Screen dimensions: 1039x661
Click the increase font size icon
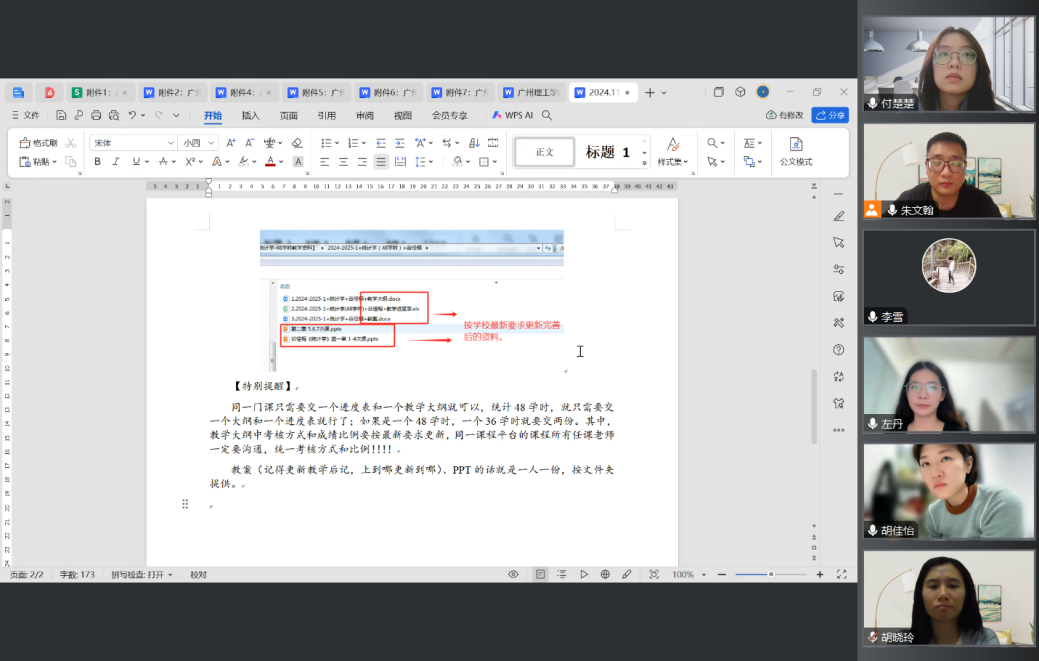231,143
